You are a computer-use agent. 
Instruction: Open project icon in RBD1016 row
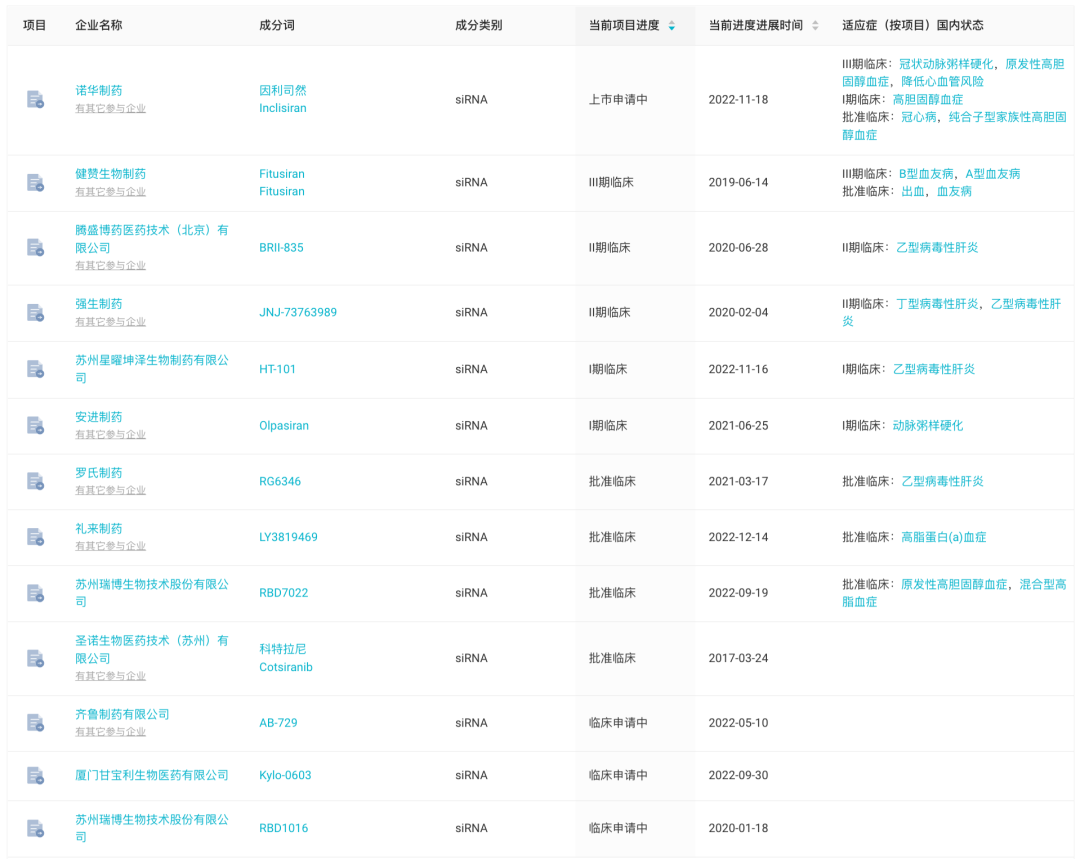(35, 828)
